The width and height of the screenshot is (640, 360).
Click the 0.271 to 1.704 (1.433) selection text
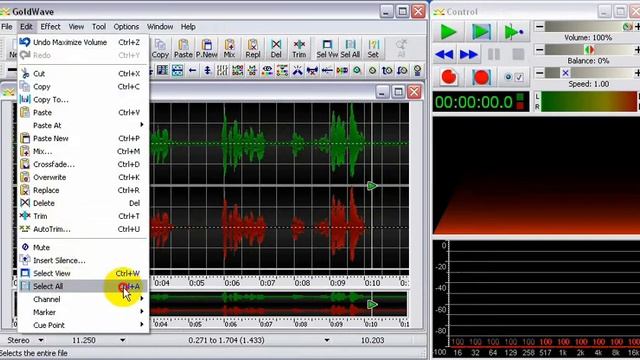tap(226, 340)
